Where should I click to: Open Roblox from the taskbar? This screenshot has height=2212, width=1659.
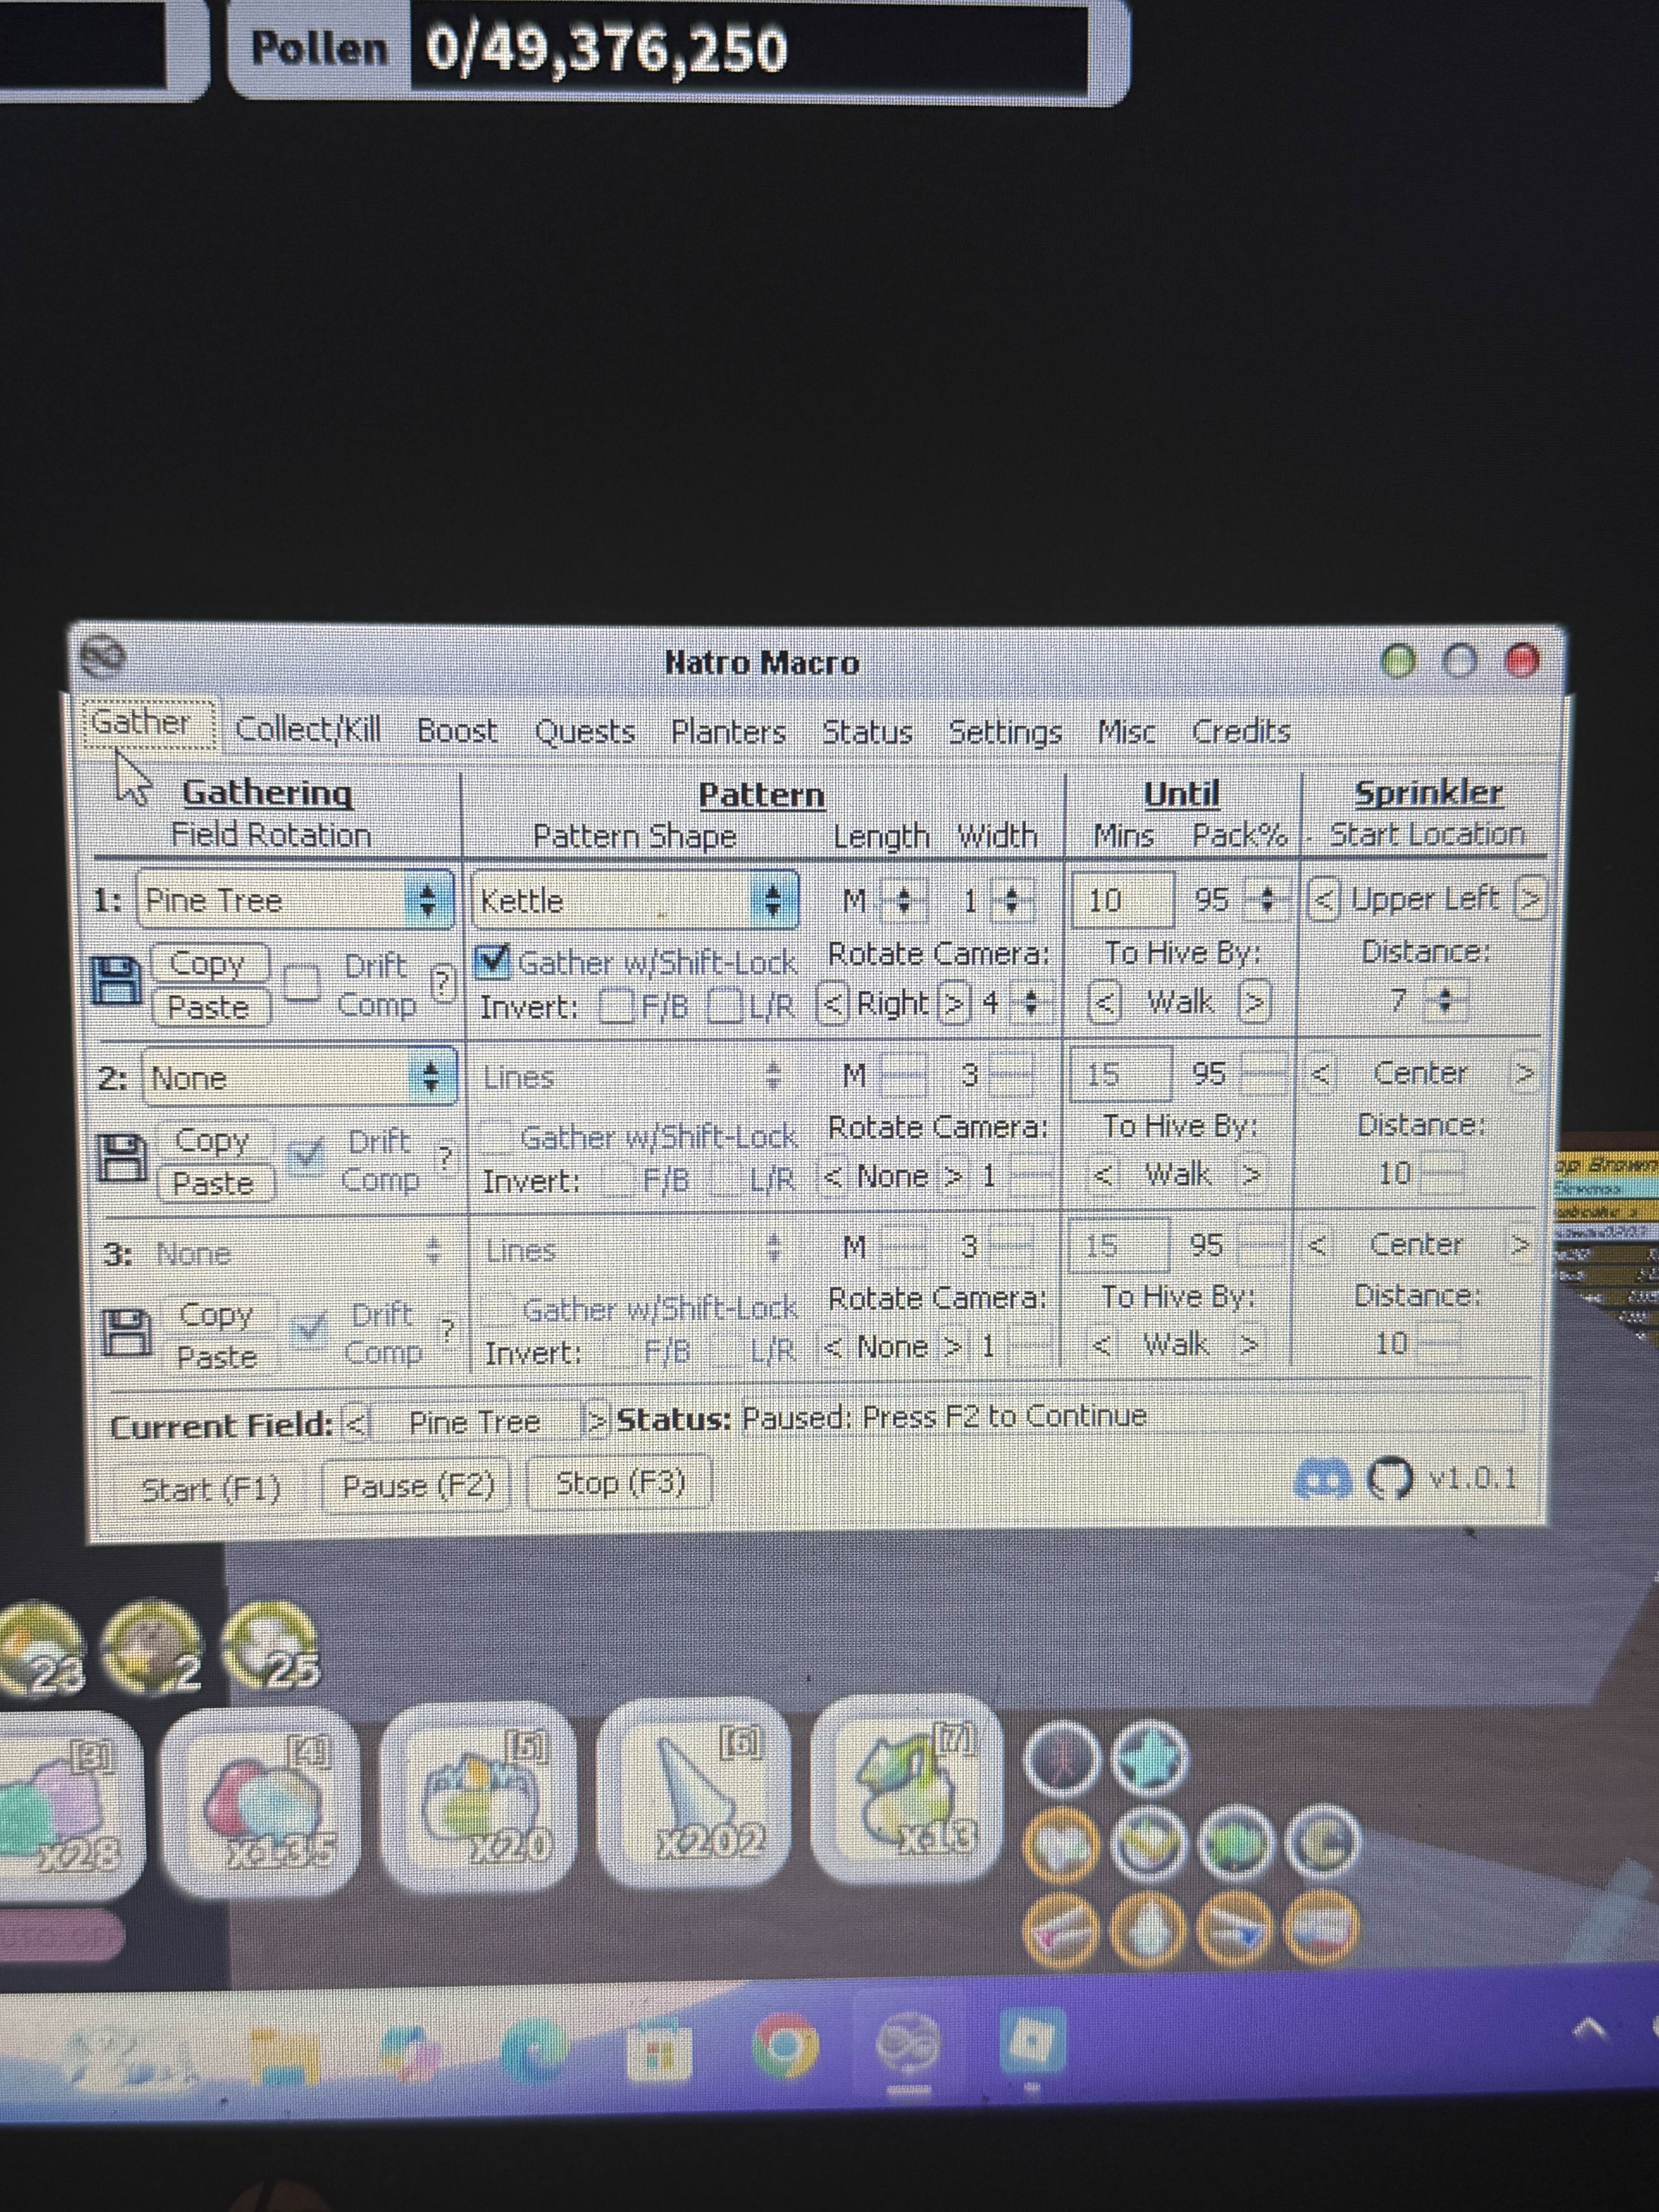pyautogui.click(x=1030, y=2041)
